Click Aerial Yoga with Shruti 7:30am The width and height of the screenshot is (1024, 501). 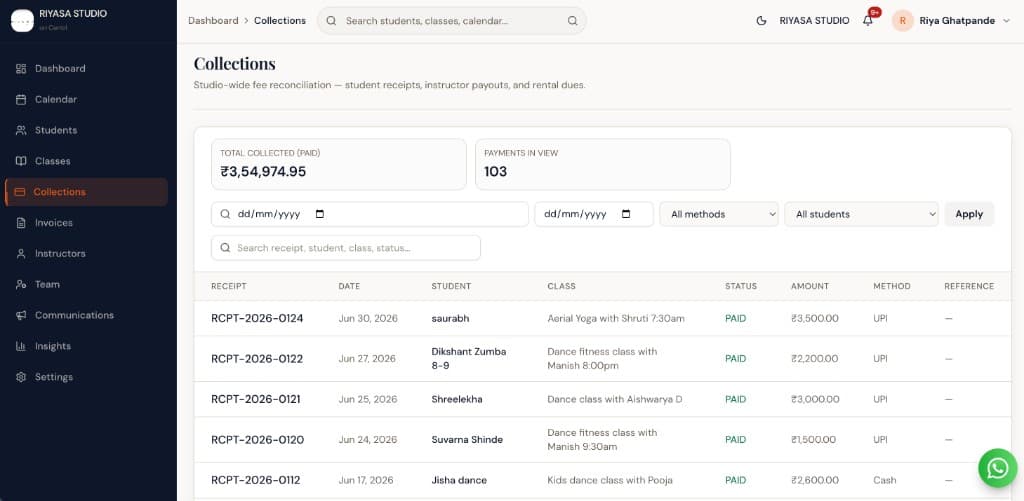pyautogui.click(x=616, y=319)
